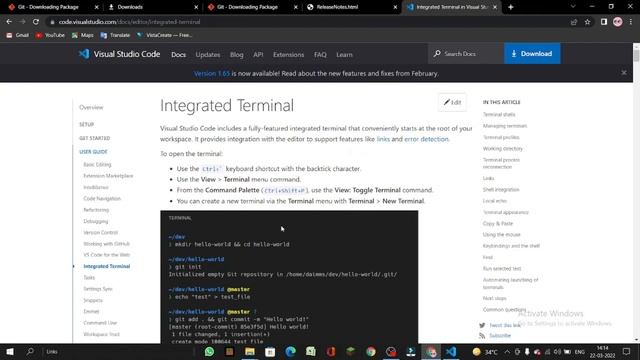Open the Extensions navigation item
This screenshot has height=360, width=640.
tap(289, 54)
